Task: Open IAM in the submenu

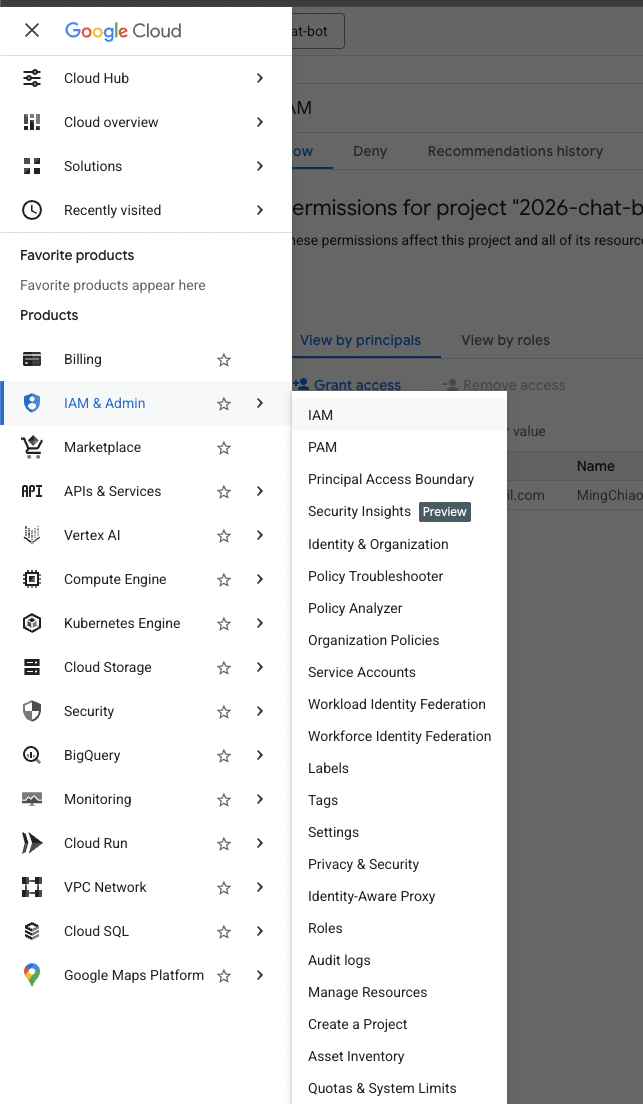Action: coord(399,415)
